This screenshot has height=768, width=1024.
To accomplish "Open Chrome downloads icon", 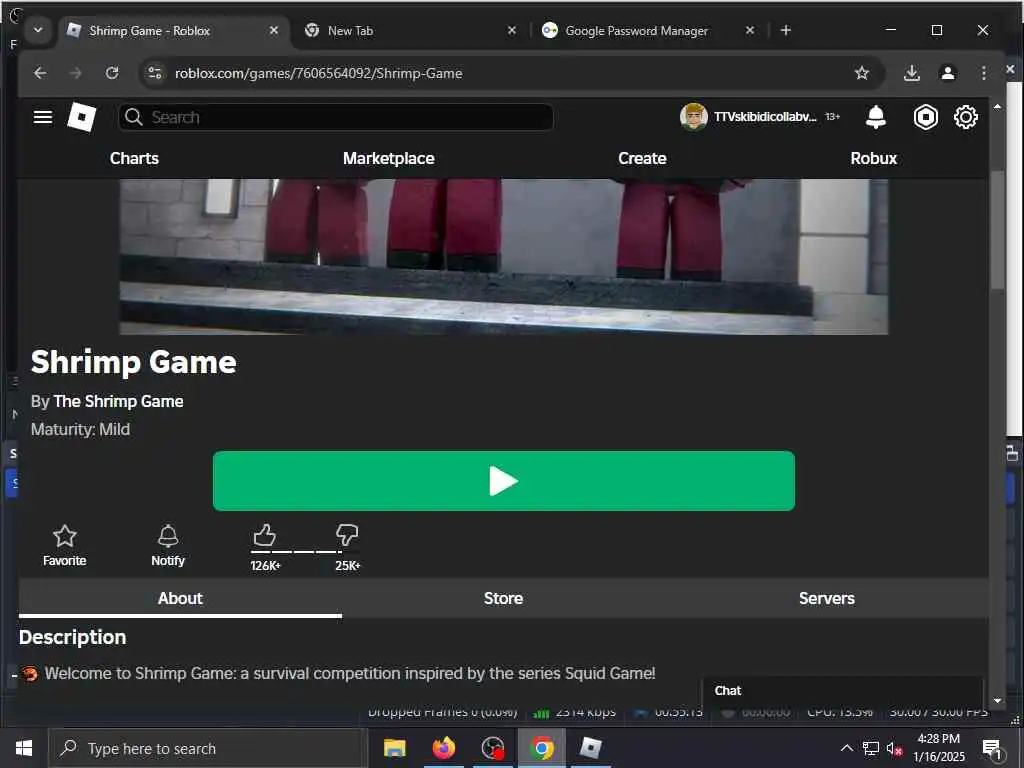I will point(912,73).
